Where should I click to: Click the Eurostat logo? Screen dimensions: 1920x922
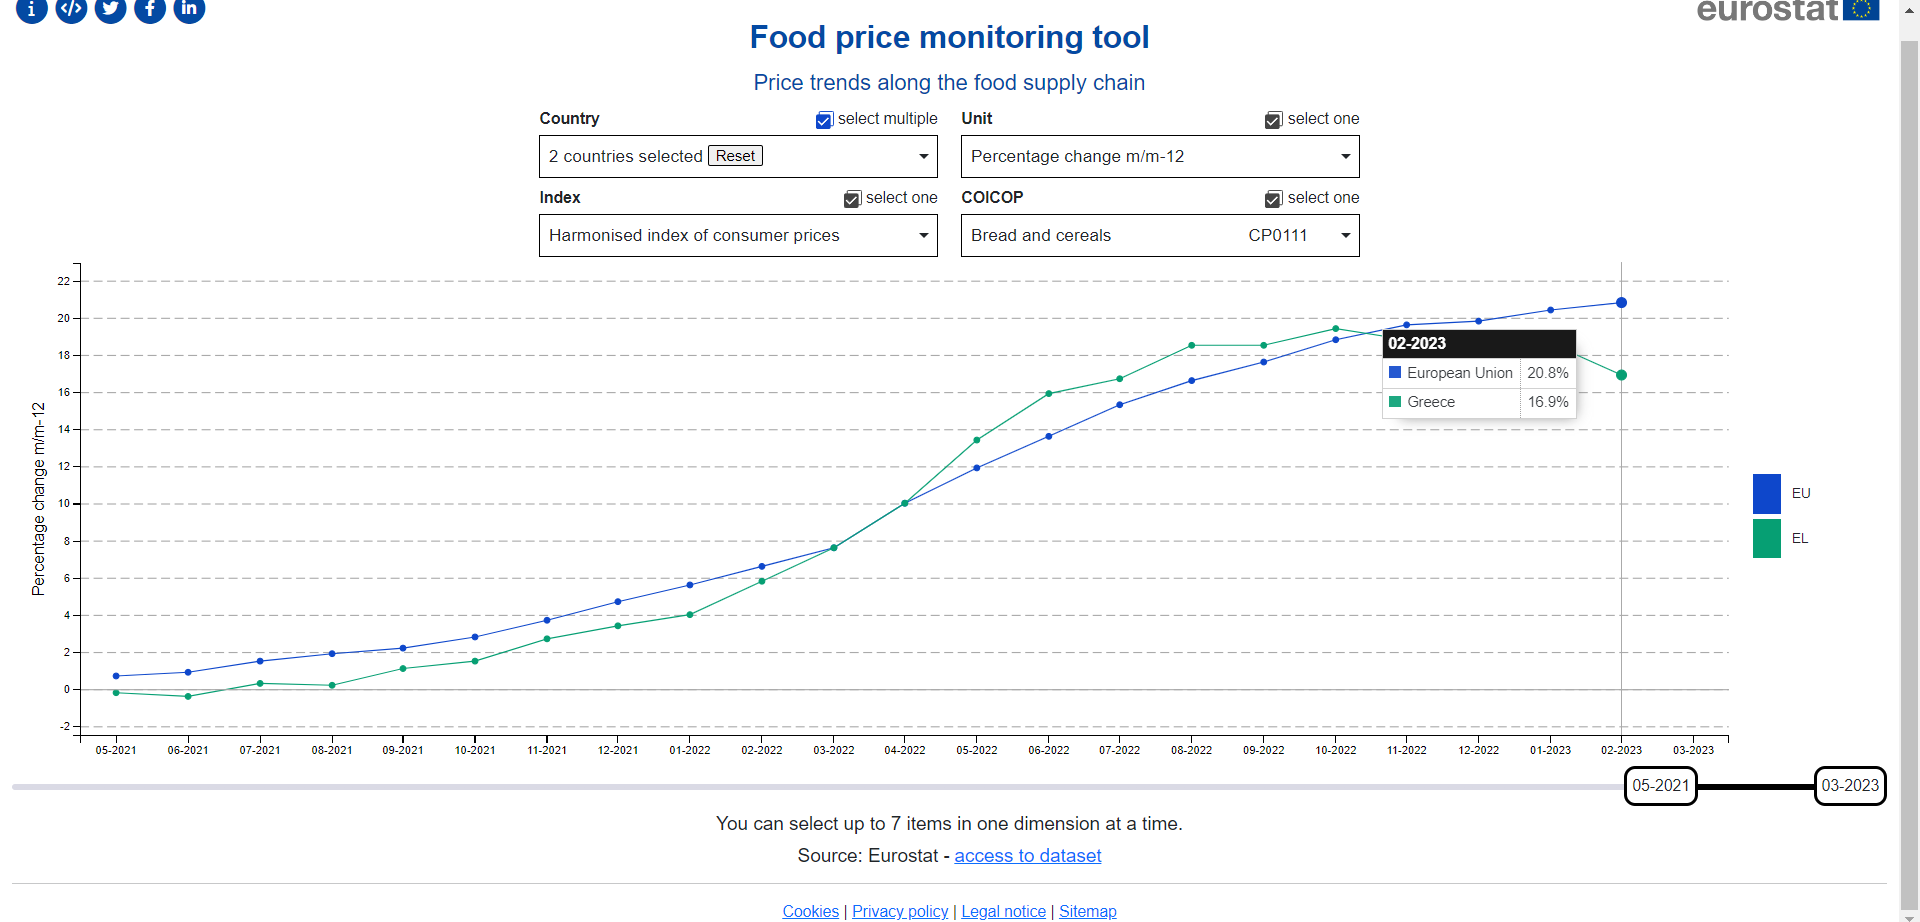coord(1787,10)
